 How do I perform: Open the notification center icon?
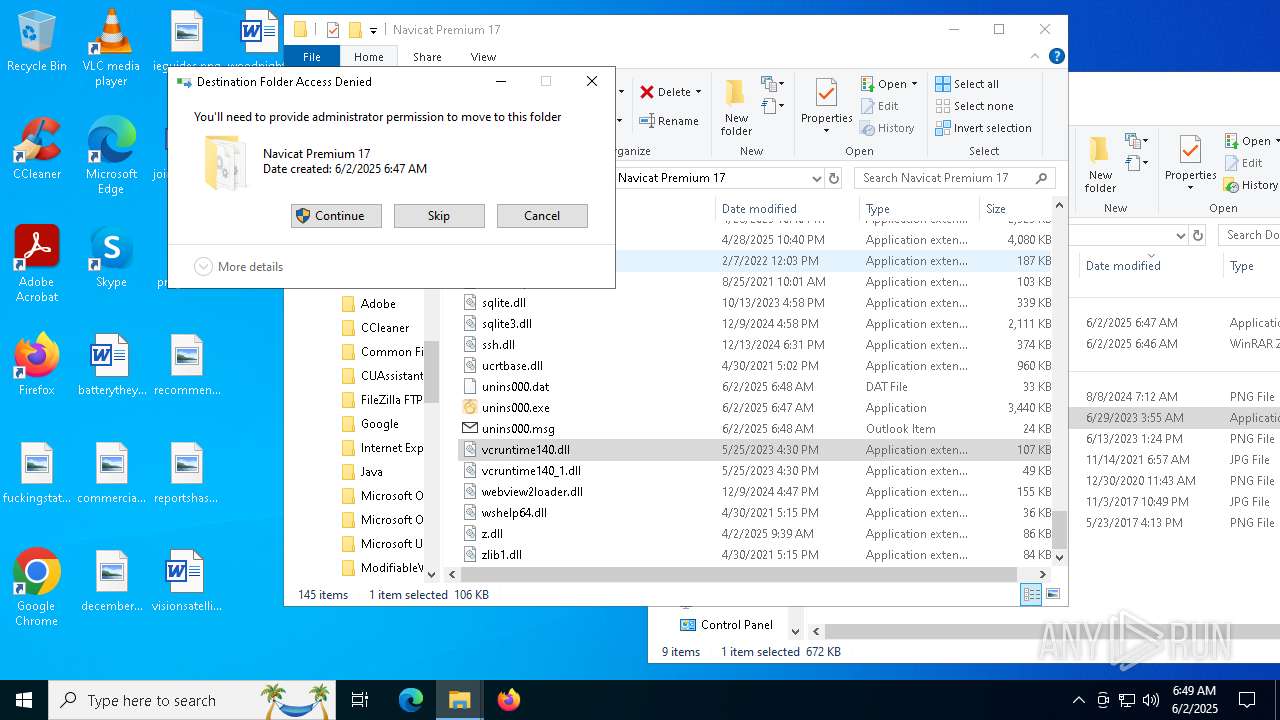click(x=1247, y=700)
